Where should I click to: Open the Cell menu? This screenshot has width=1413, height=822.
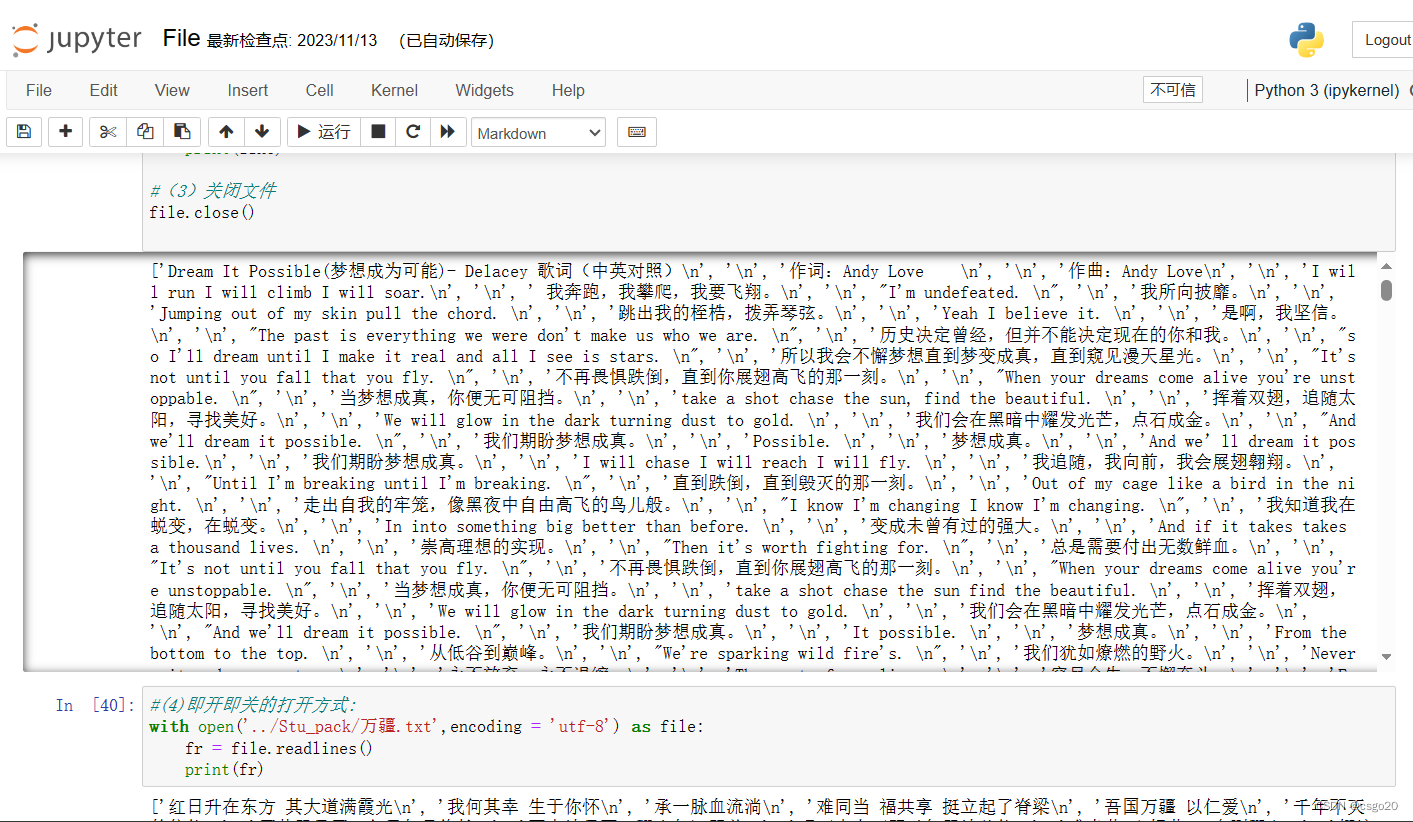point(320,90)
